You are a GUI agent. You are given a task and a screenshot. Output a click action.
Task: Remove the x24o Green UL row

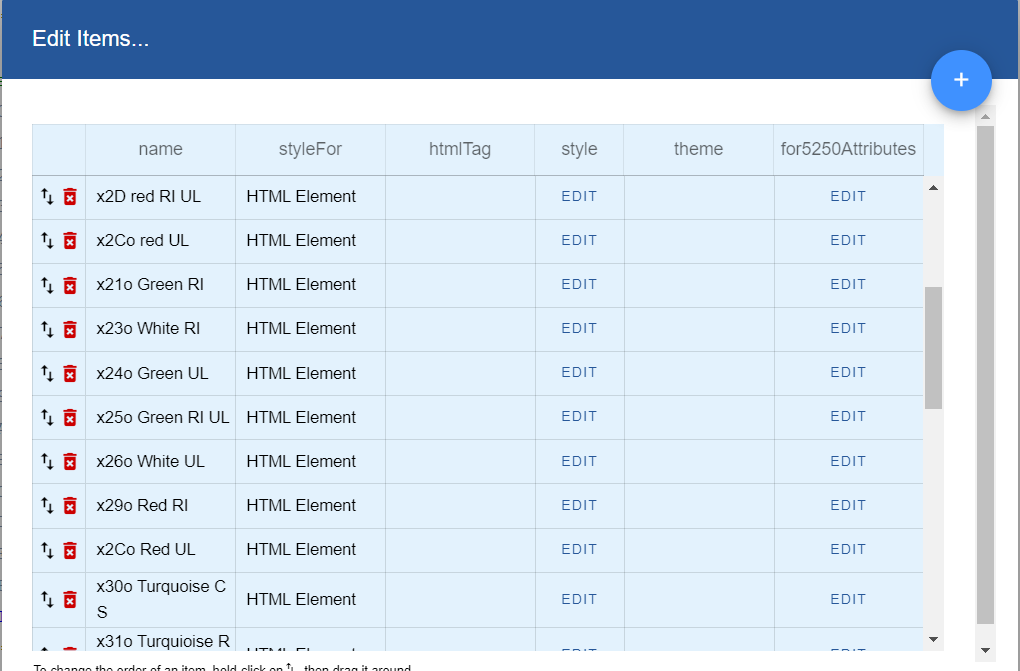point(70,373)
